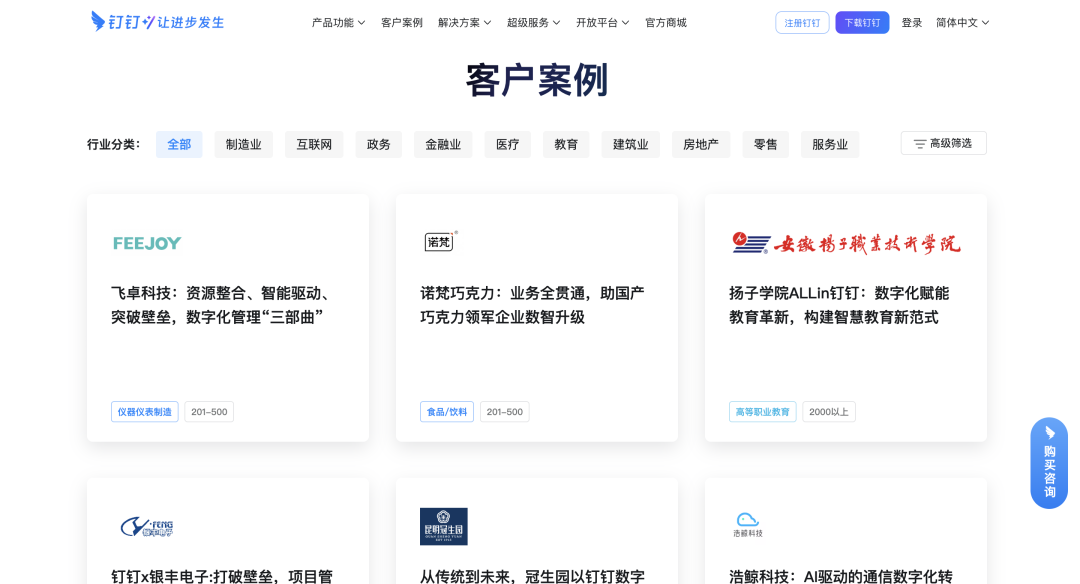This screenshot has width=1080, height=584.
Task: Expand the 产品功能 dropdown menu
Action: (338, 23)
